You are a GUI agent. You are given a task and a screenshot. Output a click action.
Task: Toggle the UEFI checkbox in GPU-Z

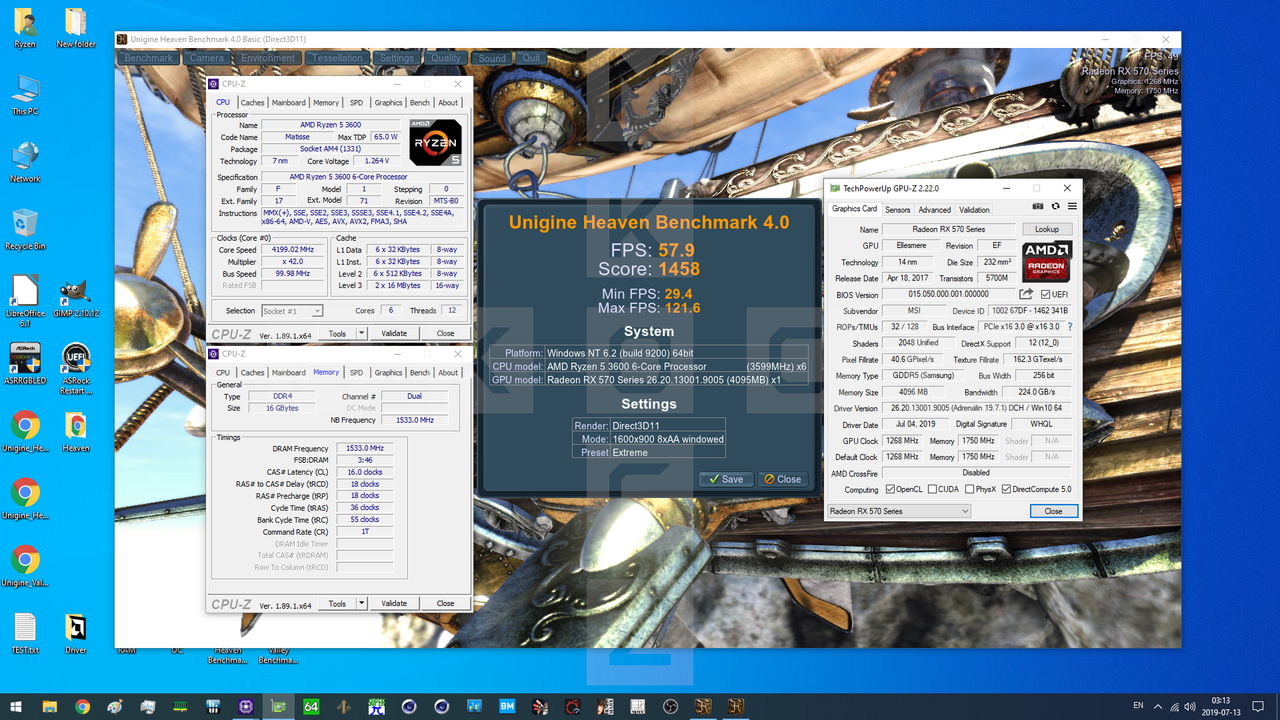point(1046,294)
